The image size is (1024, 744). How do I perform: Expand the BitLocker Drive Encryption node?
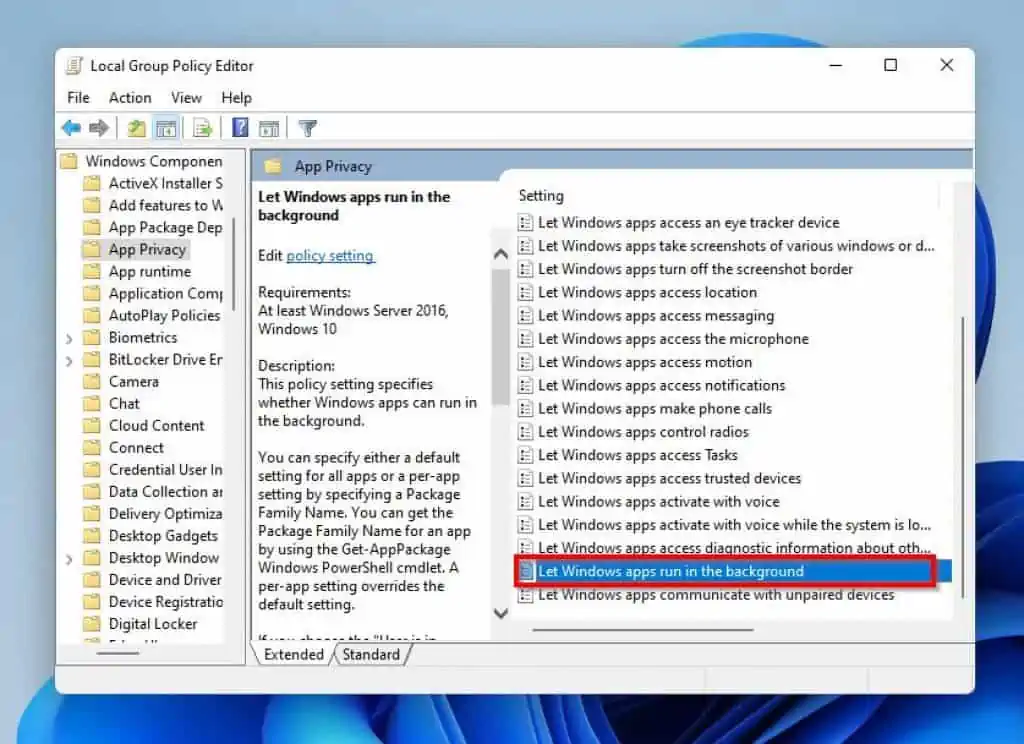70,359
